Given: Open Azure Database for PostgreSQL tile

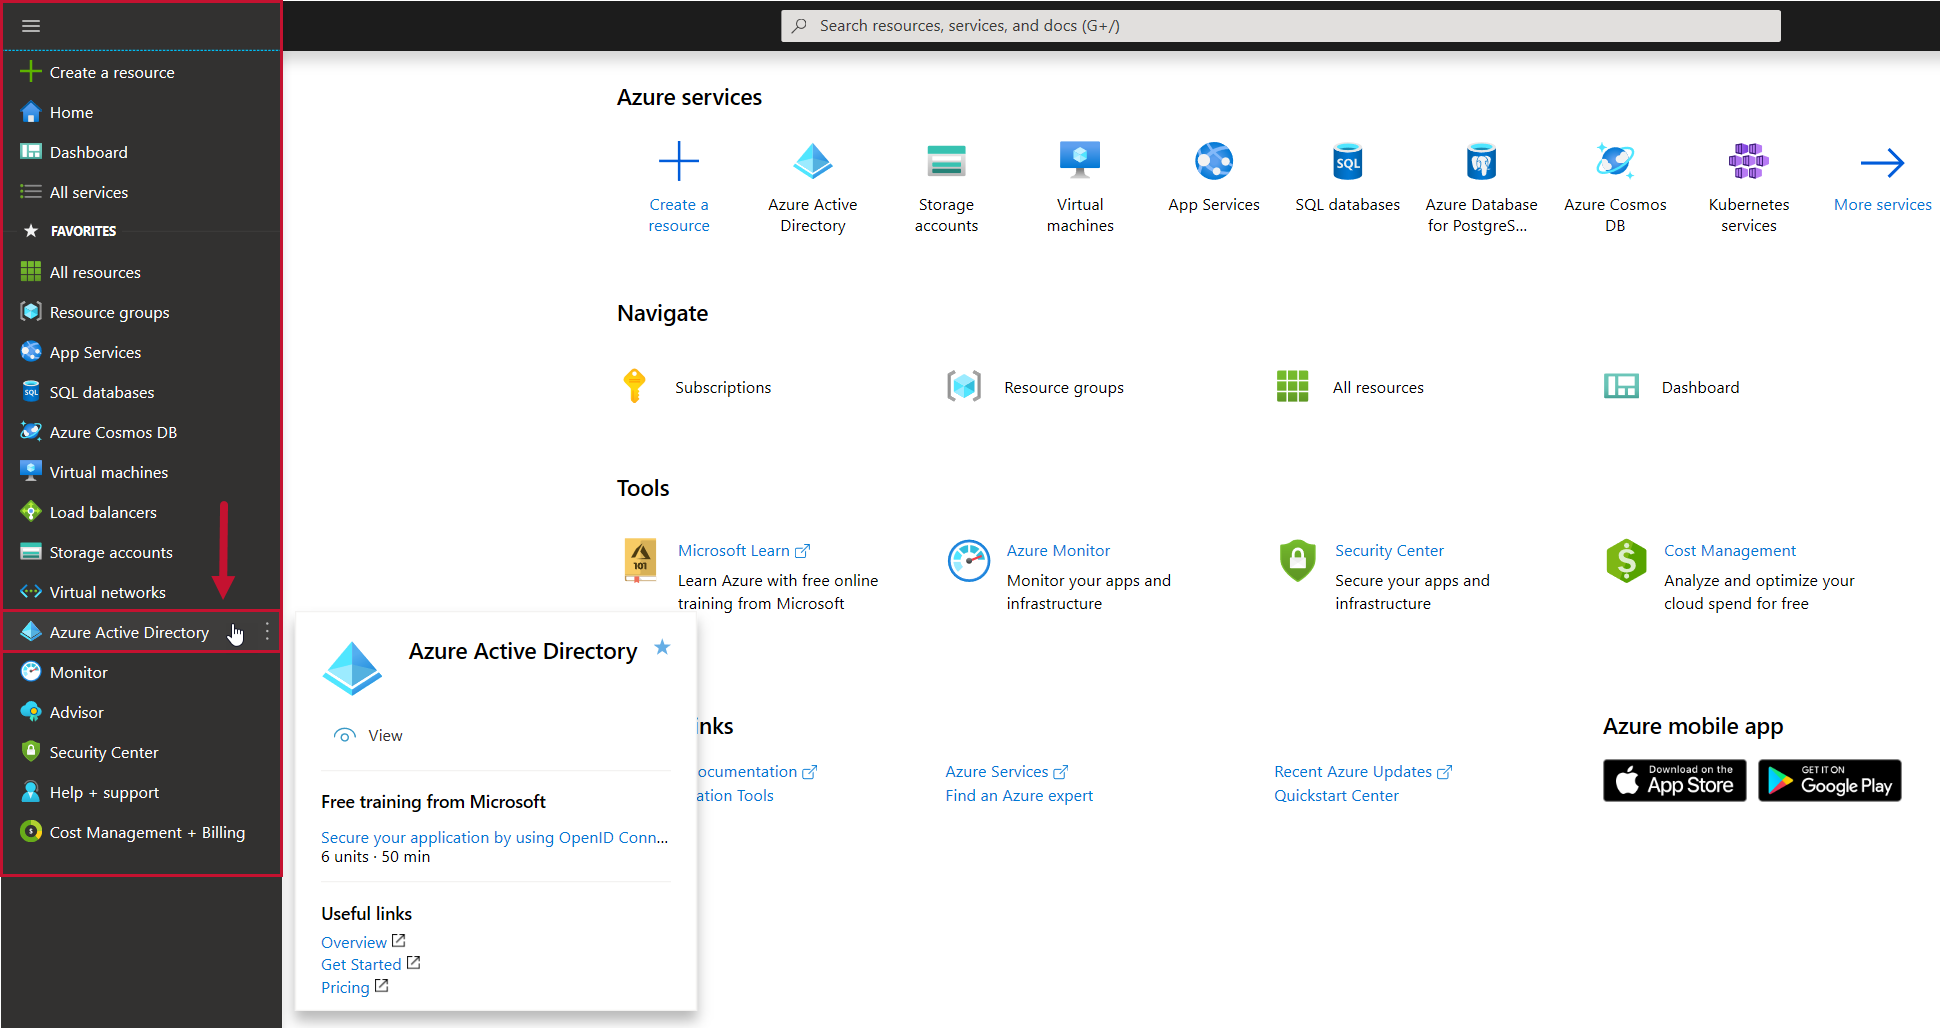Looking at the screenshot, I should (x=1481, y=187).
